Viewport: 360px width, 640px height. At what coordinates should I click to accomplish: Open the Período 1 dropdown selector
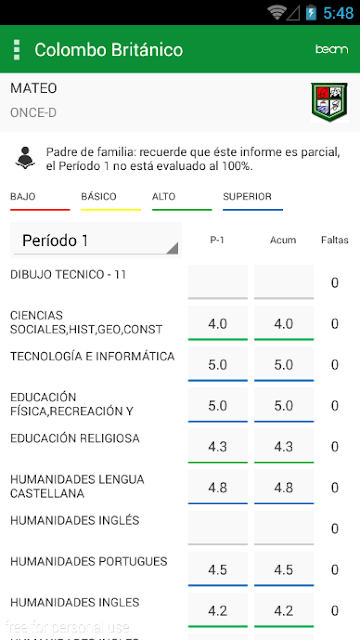click(x=96, y=240)
